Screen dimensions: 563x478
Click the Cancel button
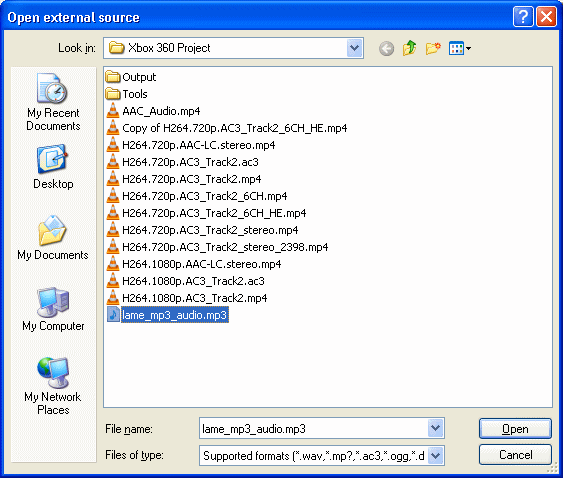(515, 455)
